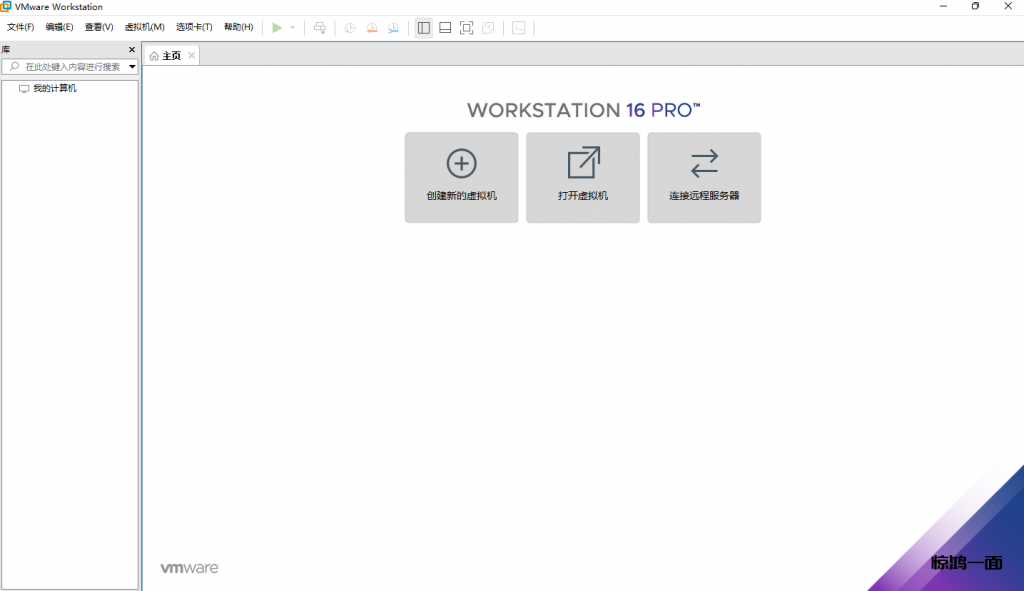Open the Snapshot Manager icon

pyautogui.click(x=394, y=28)
